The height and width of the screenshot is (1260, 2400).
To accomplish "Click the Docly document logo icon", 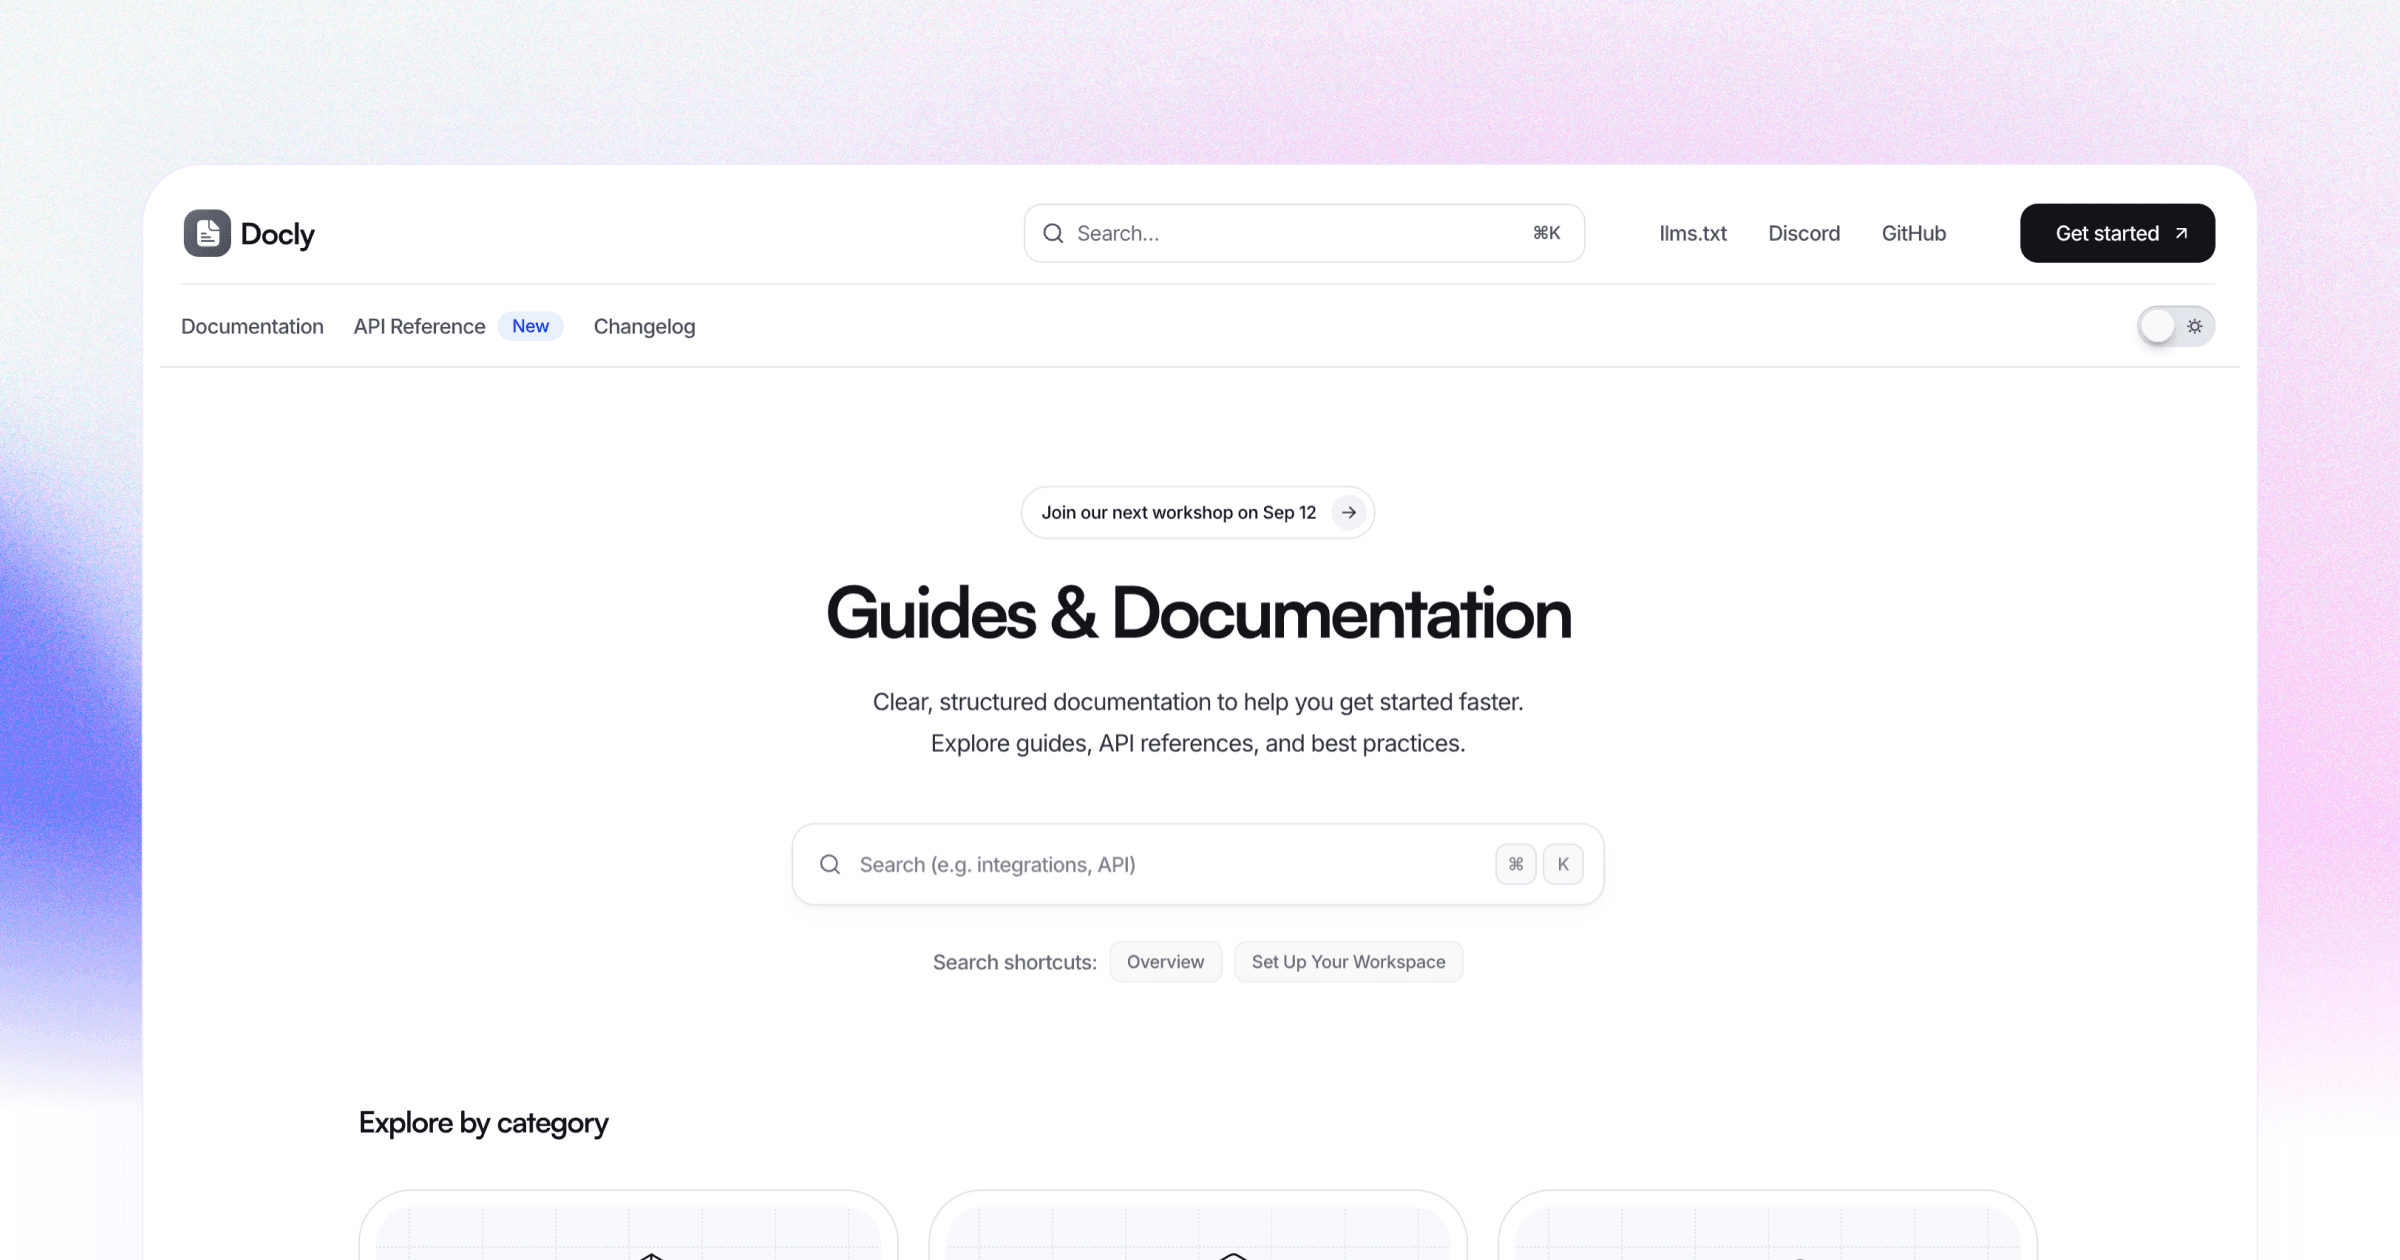I will pos(207,233).
